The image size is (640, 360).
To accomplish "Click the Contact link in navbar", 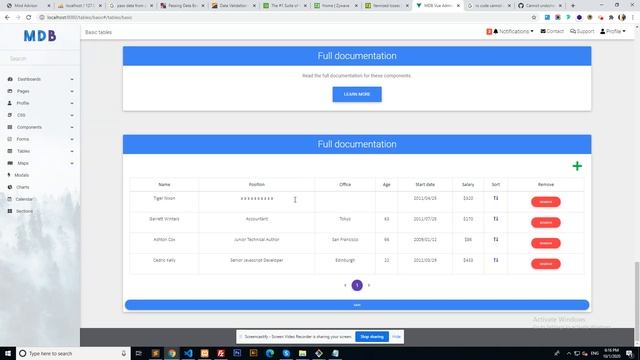I will [x=552, y=31].
